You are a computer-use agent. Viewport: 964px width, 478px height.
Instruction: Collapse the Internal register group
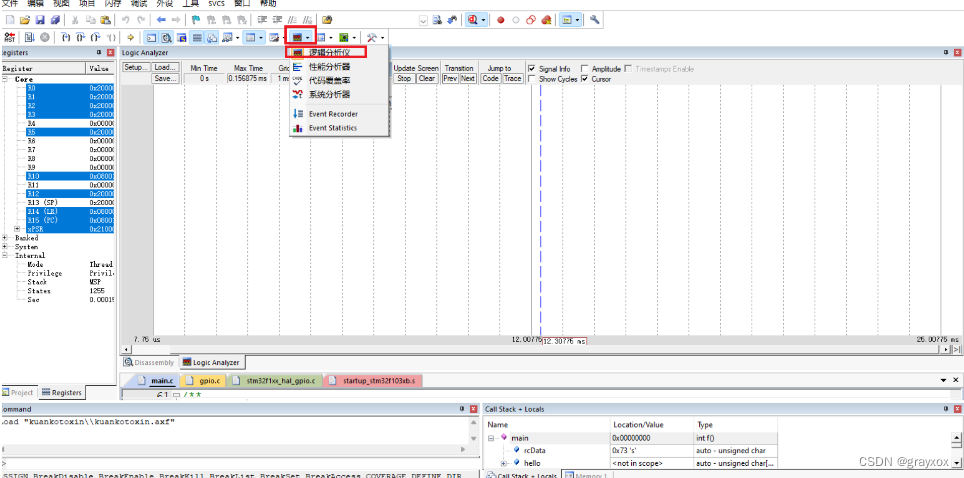coord(6,255)
